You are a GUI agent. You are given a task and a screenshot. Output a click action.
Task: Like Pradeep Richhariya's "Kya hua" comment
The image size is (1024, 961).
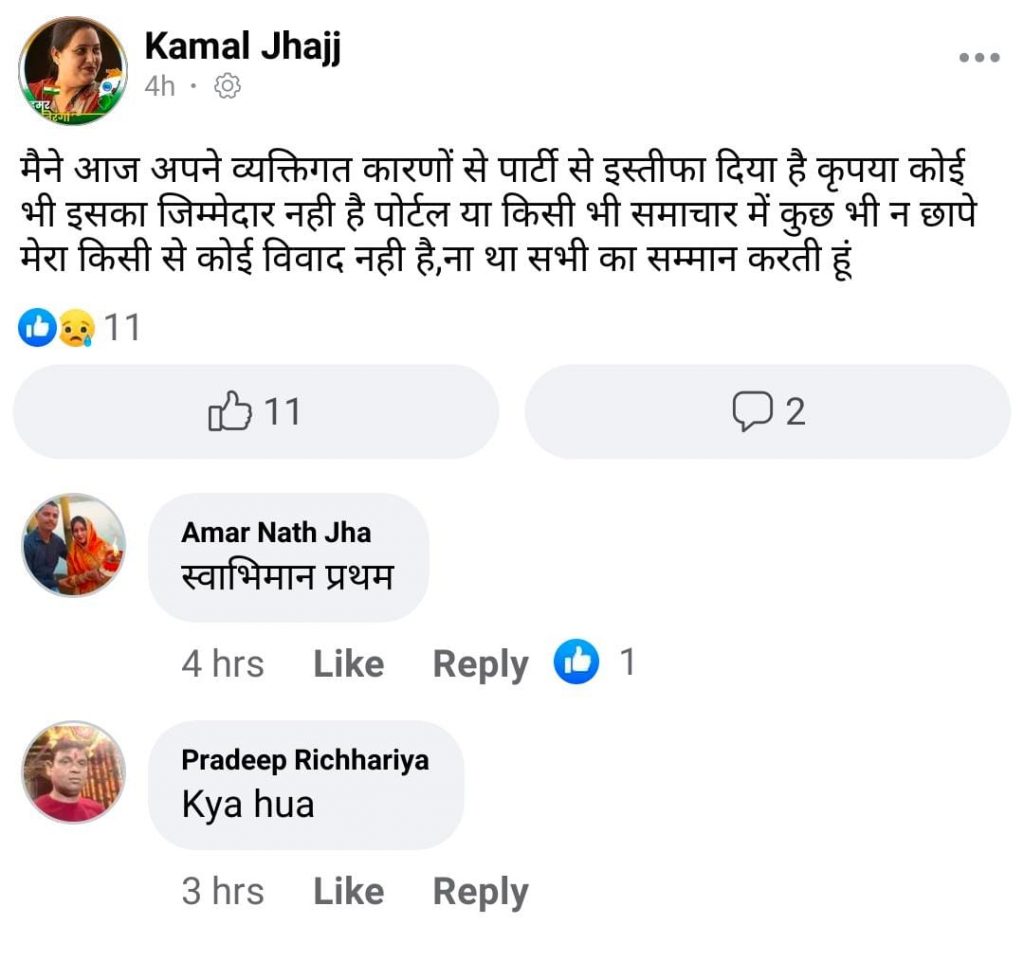pyautogui.click(x=348, y=892)
